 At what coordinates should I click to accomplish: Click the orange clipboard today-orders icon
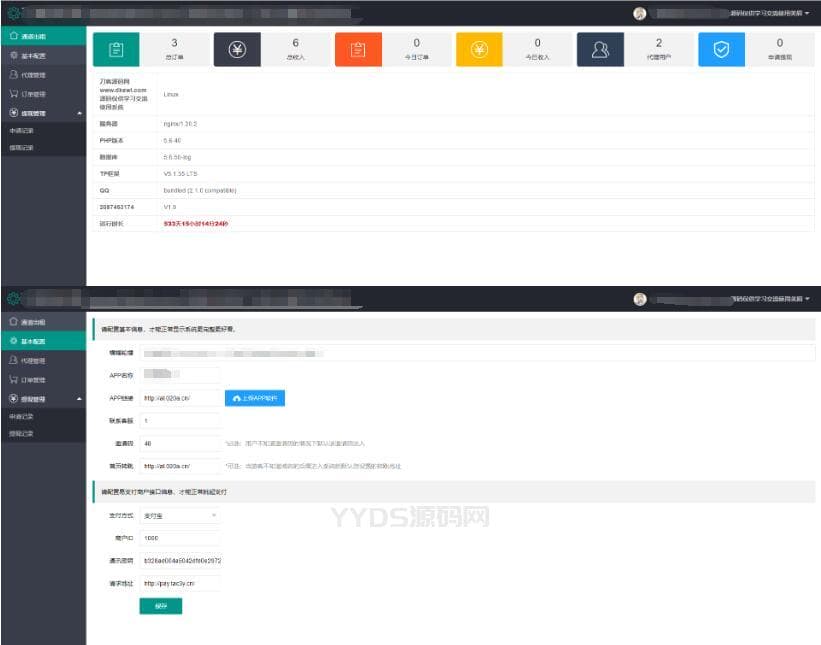coord(358,50)
